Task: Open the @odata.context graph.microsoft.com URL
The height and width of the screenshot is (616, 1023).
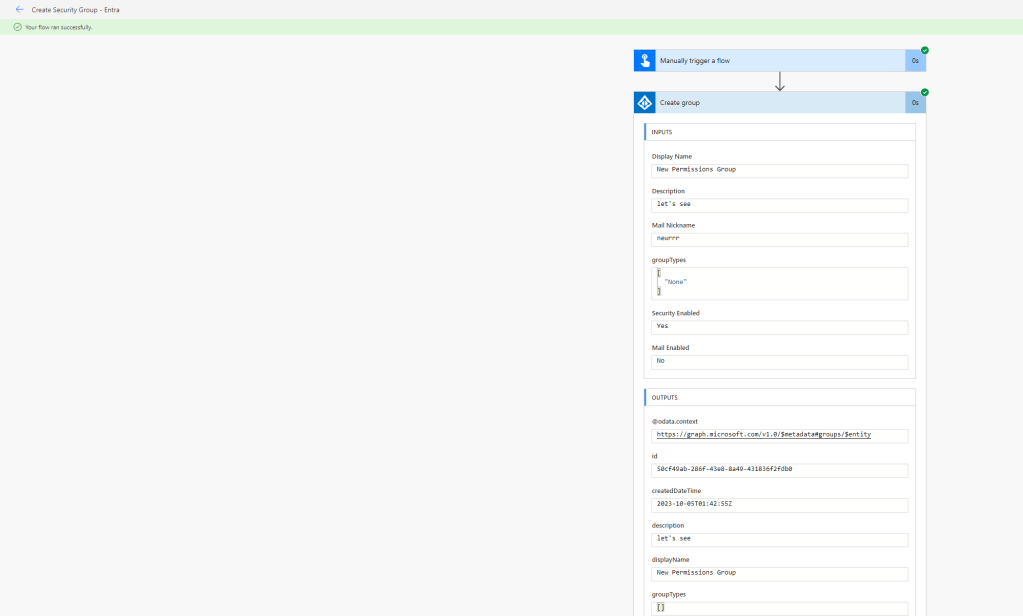Action: [764, 435]
